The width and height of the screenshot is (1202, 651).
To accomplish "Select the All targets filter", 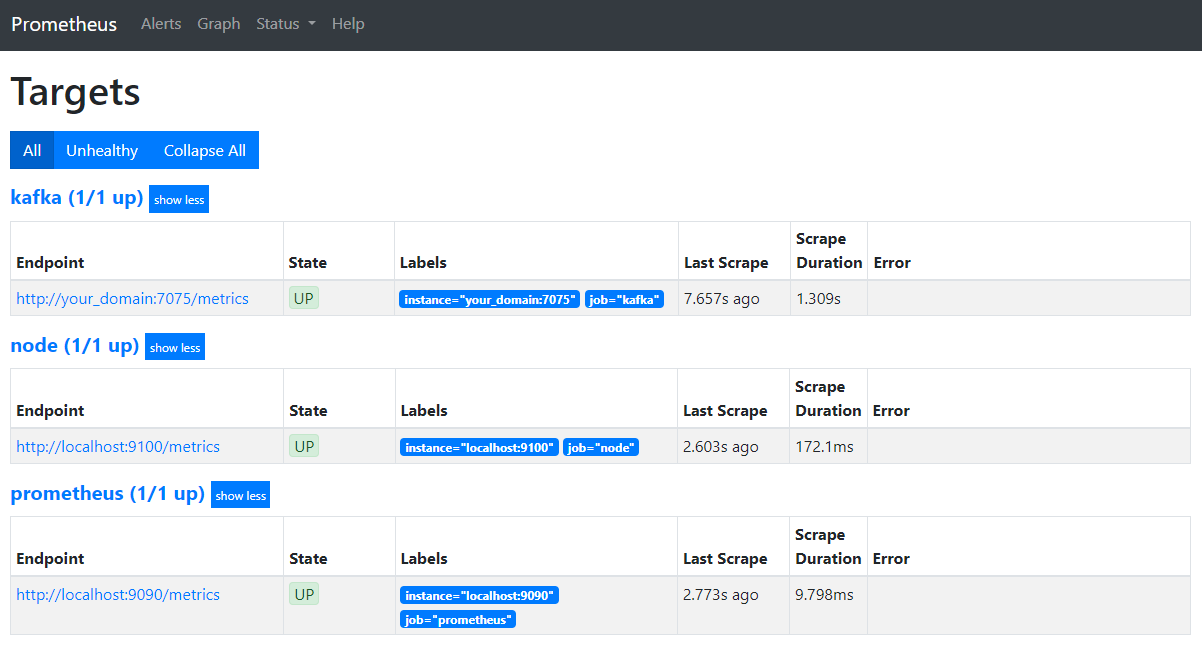I will 32,150.
